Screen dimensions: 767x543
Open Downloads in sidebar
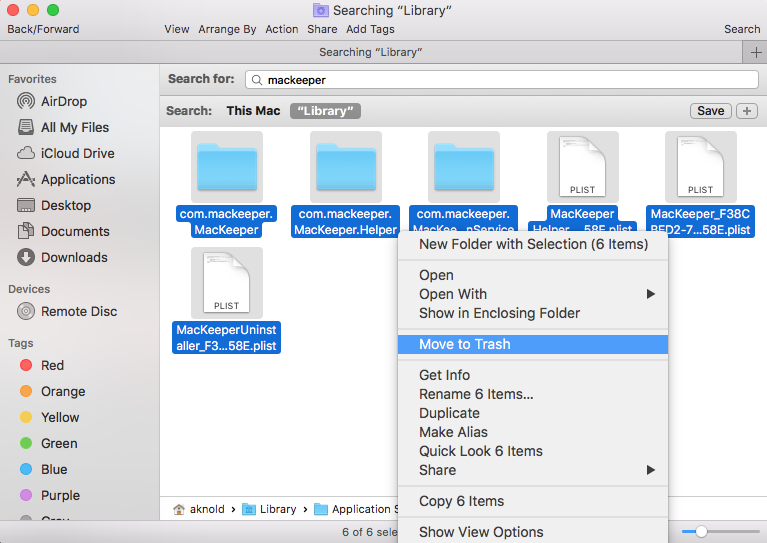[62, 257]
